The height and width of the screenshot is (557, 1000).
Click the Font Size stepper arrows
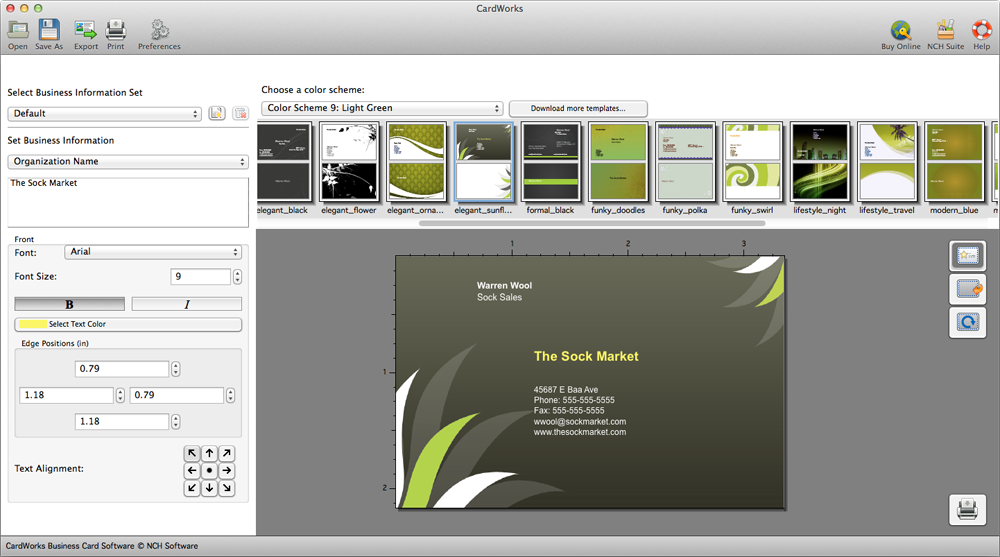click(x=237, y=277)
